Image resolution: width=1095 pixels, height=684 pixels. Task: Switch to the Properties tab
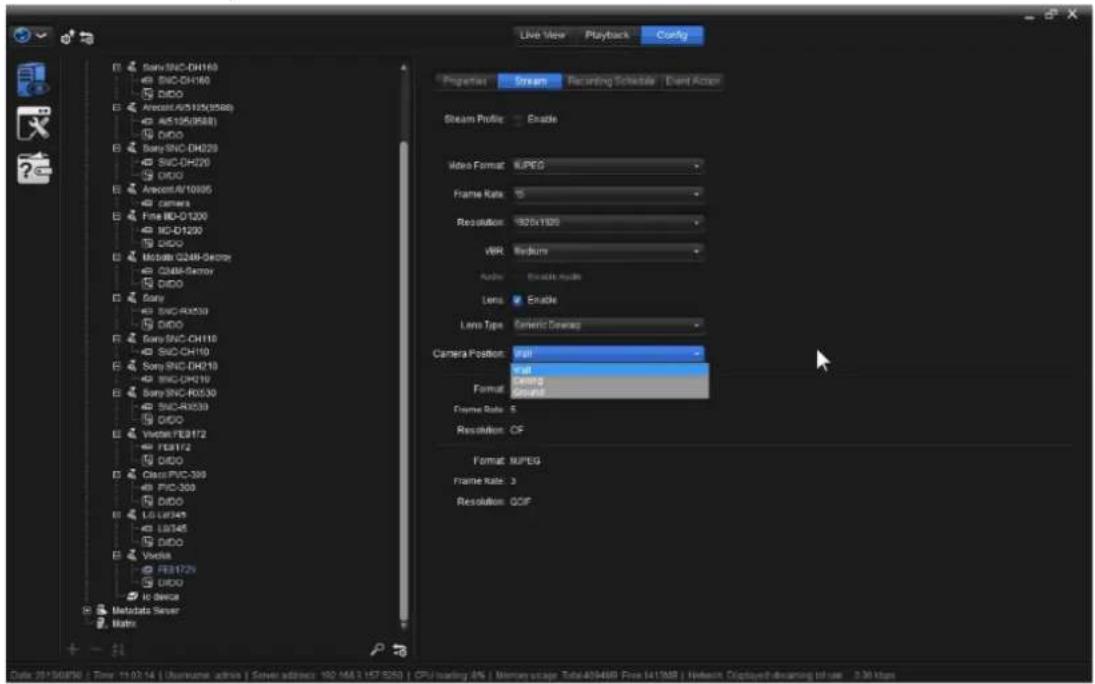click(465, 81)
